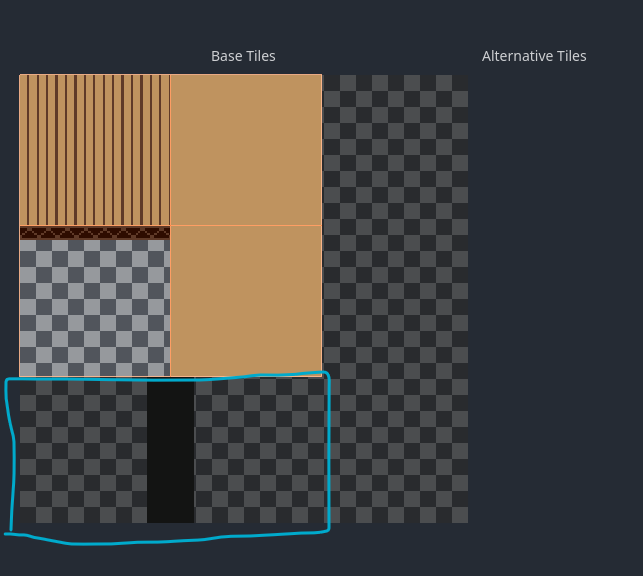Click the Base Tiles heading

click(243, 56)
